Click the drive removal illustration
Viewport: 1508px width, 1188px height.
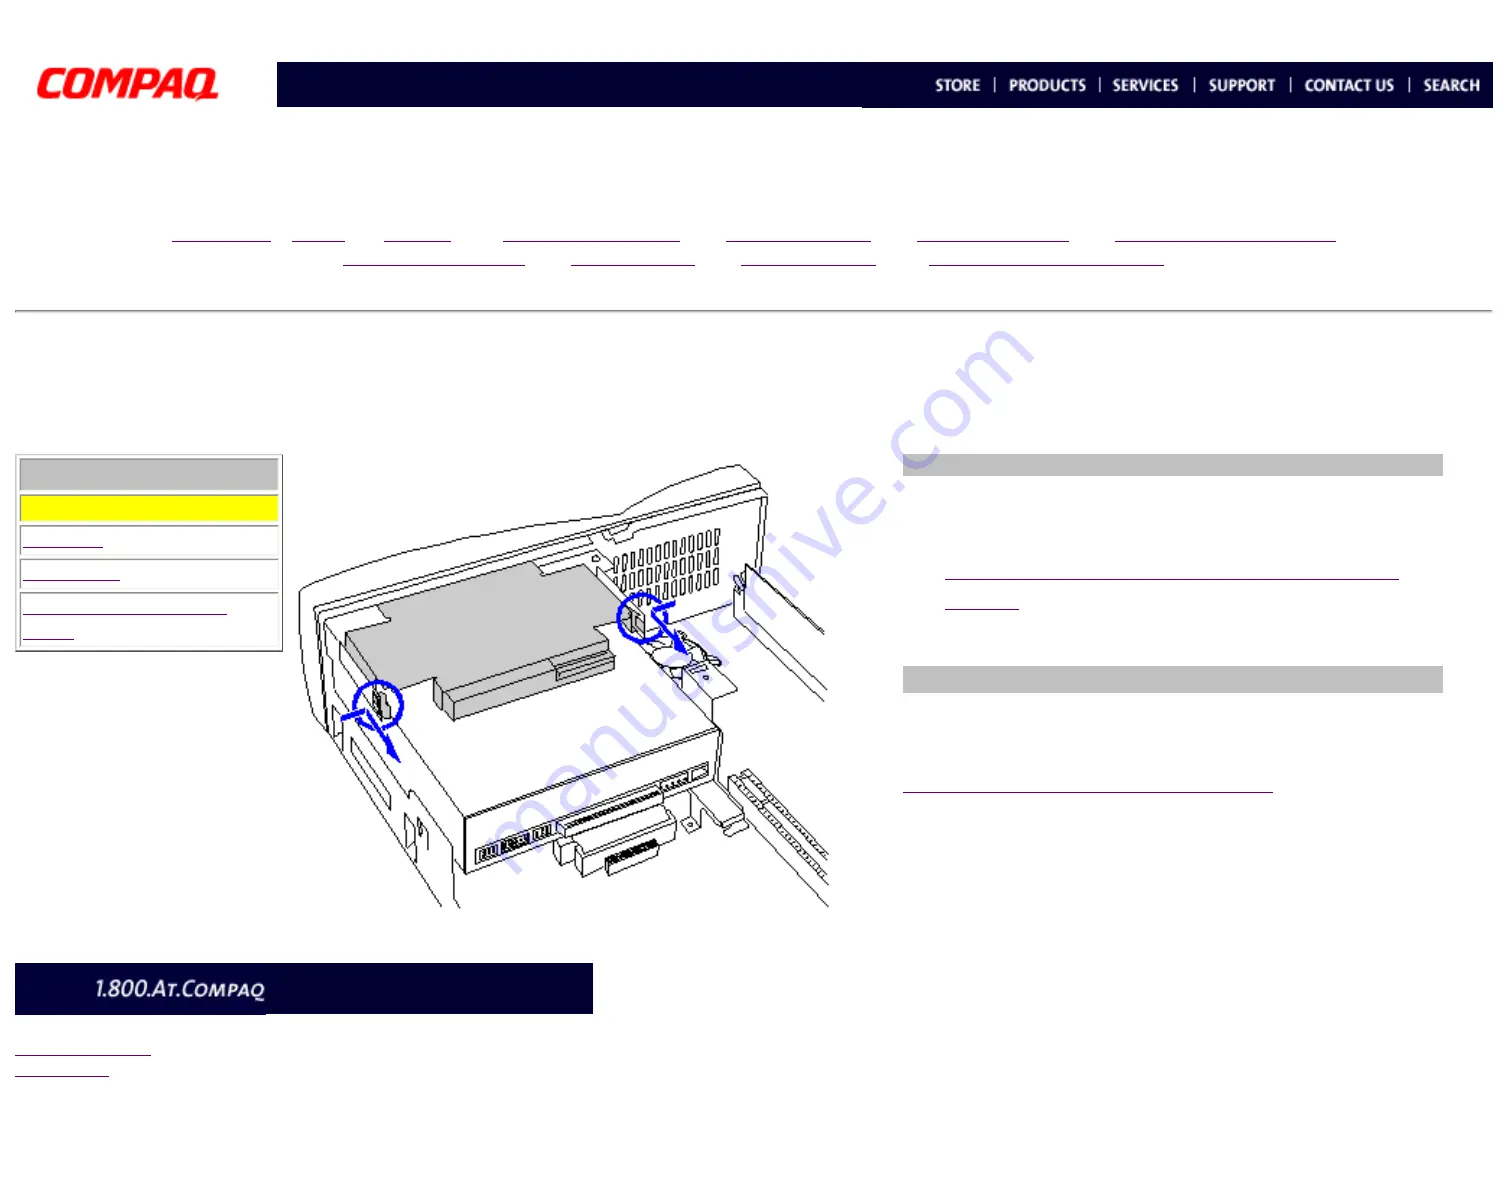(x=564, y=685)
